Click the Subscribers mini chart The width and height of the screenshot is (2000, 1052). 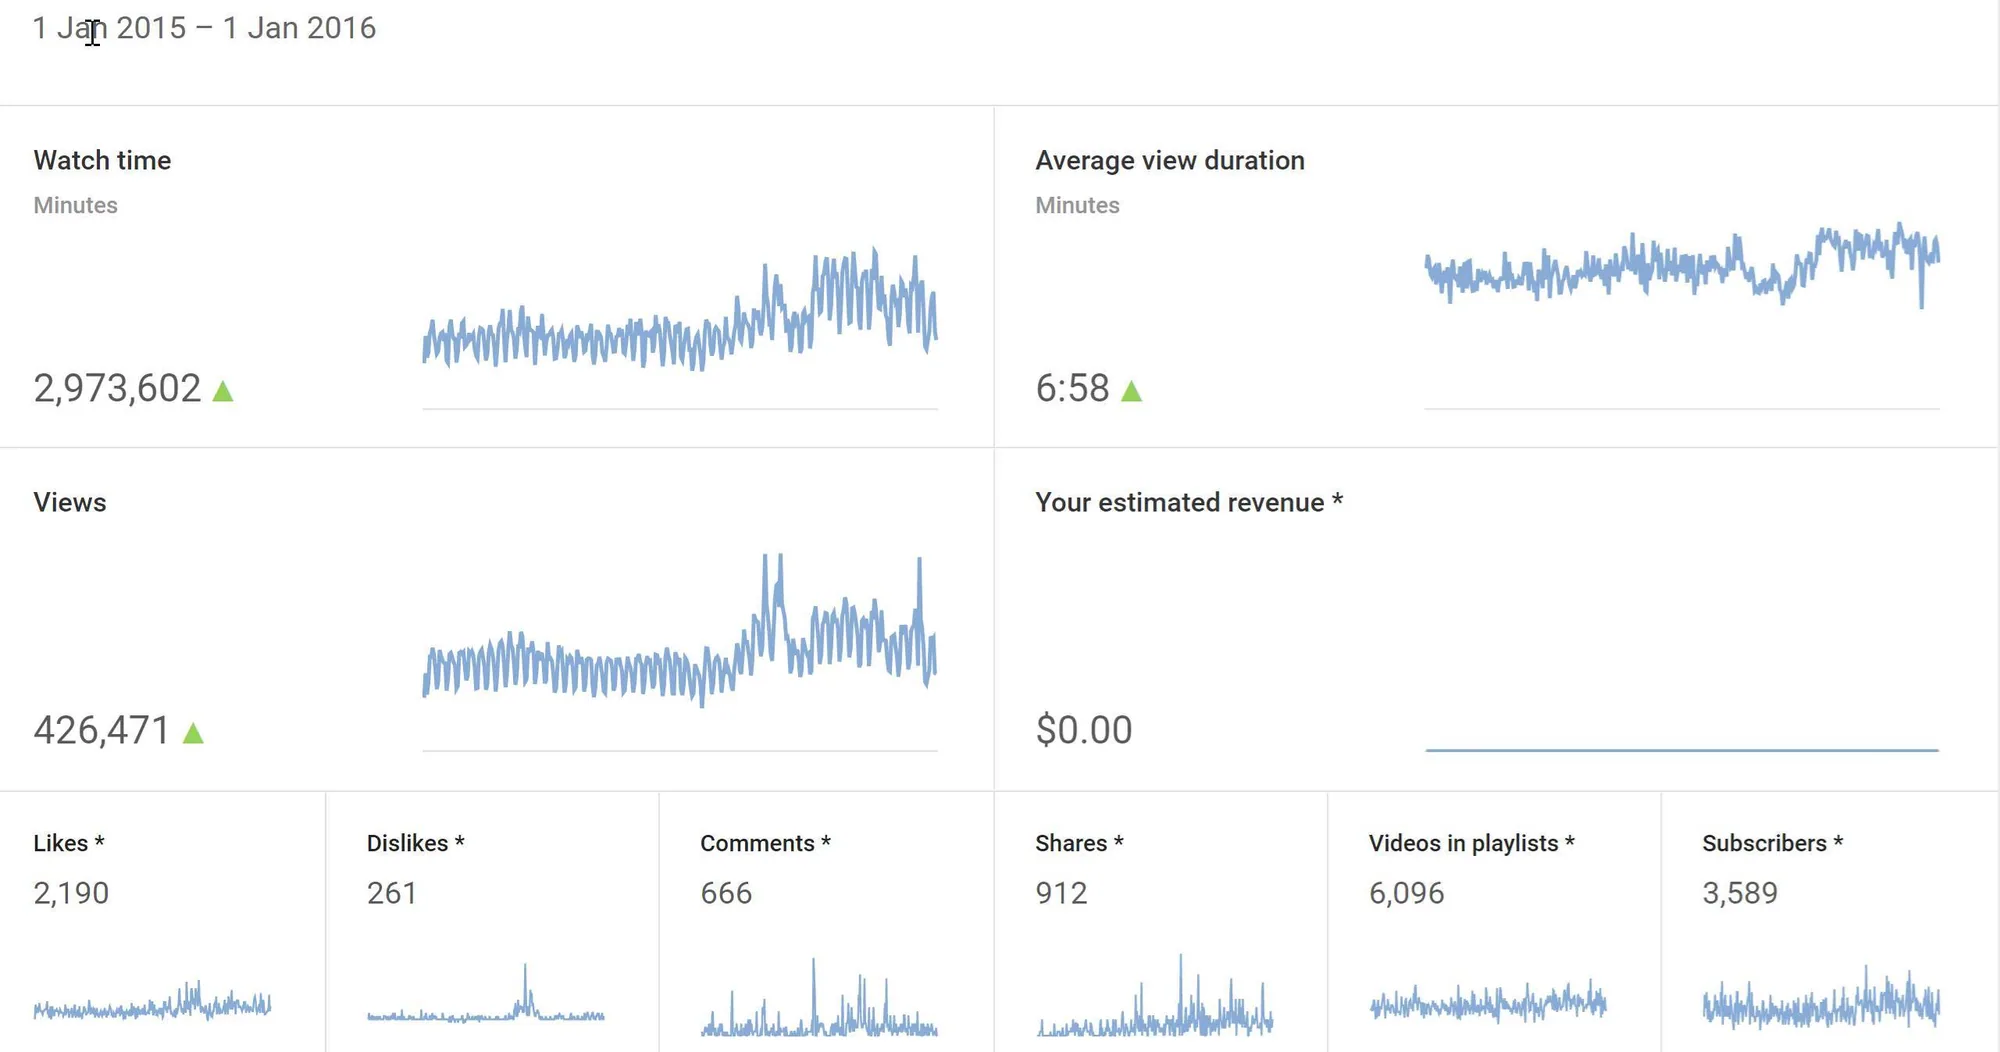coord(1821,998)
